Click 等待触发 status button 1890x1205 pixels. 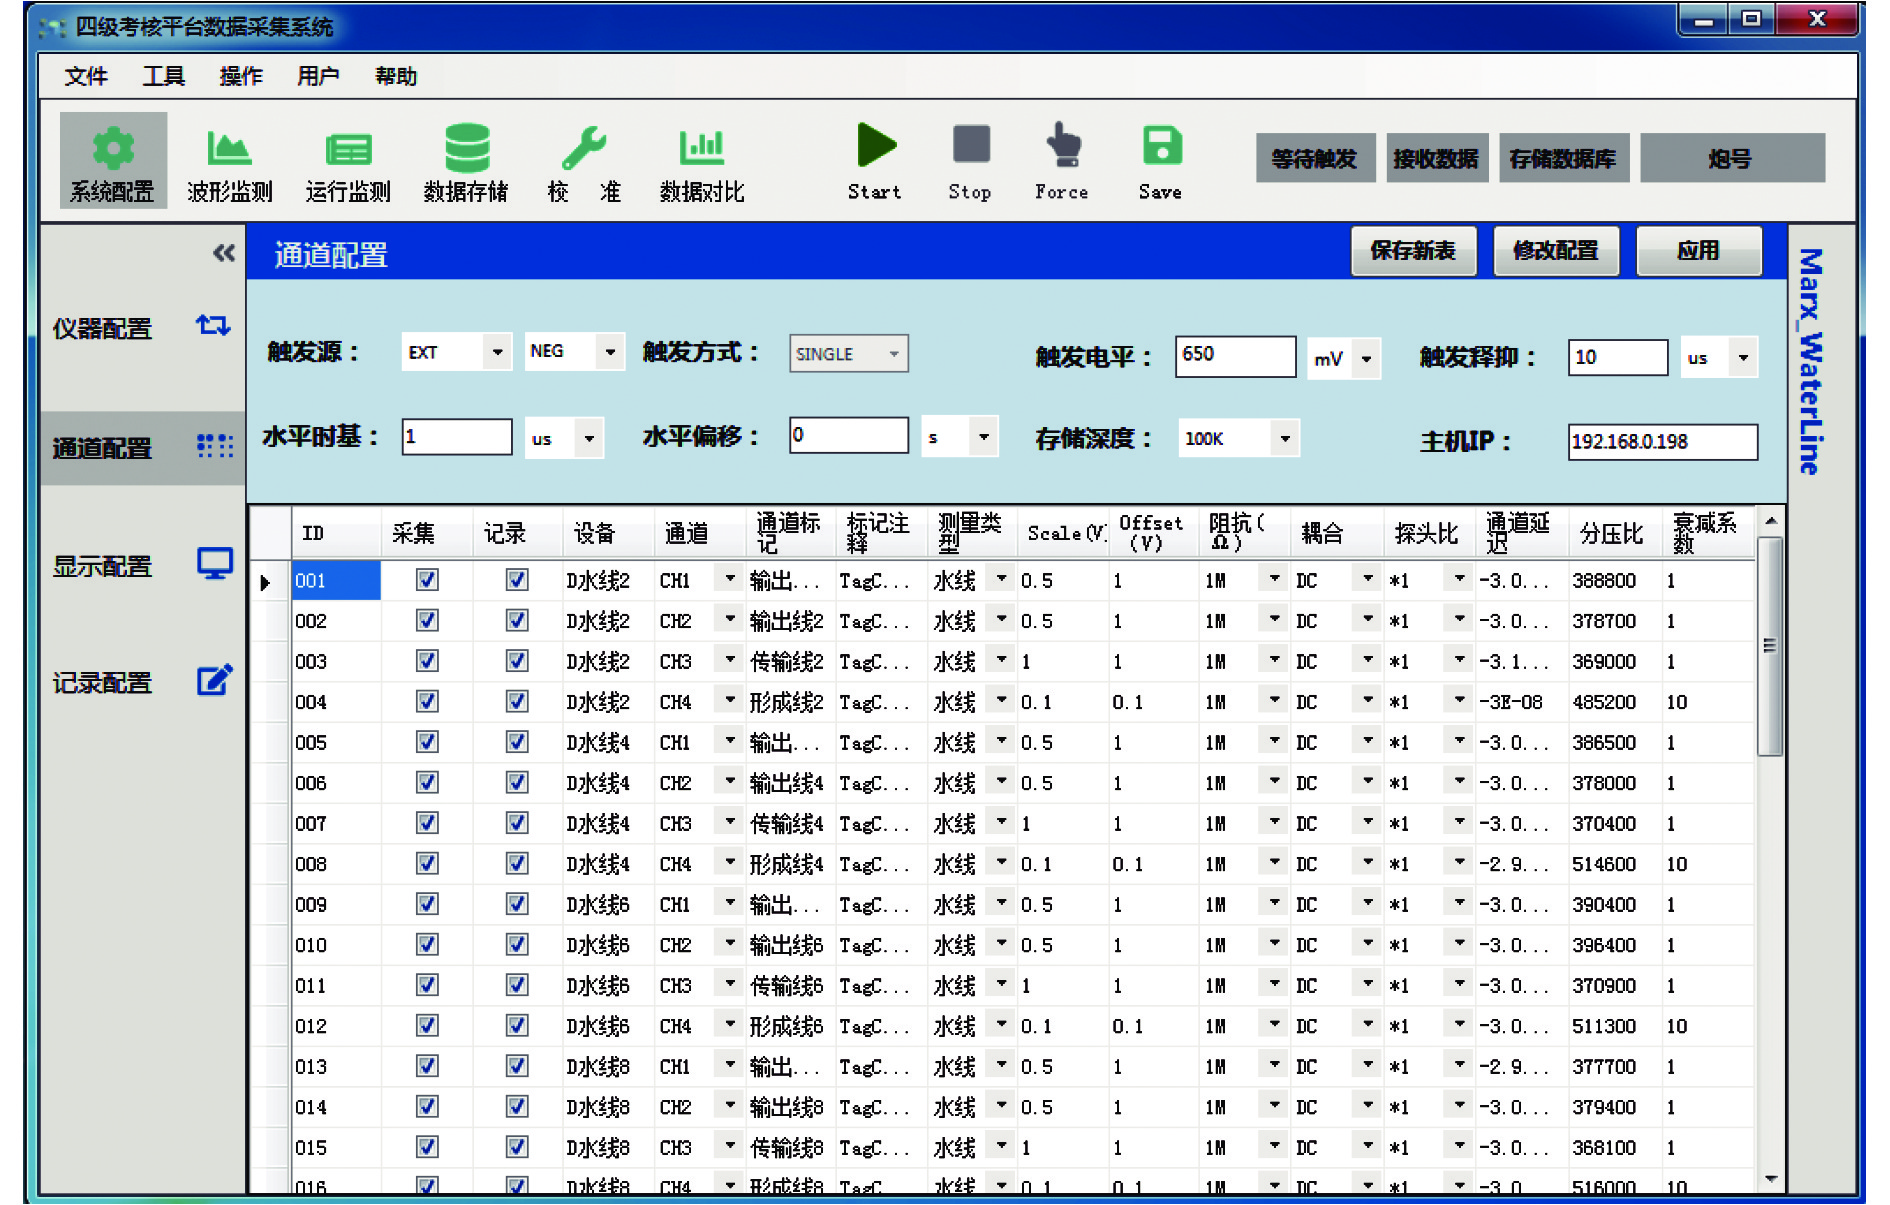[1315, 158]
